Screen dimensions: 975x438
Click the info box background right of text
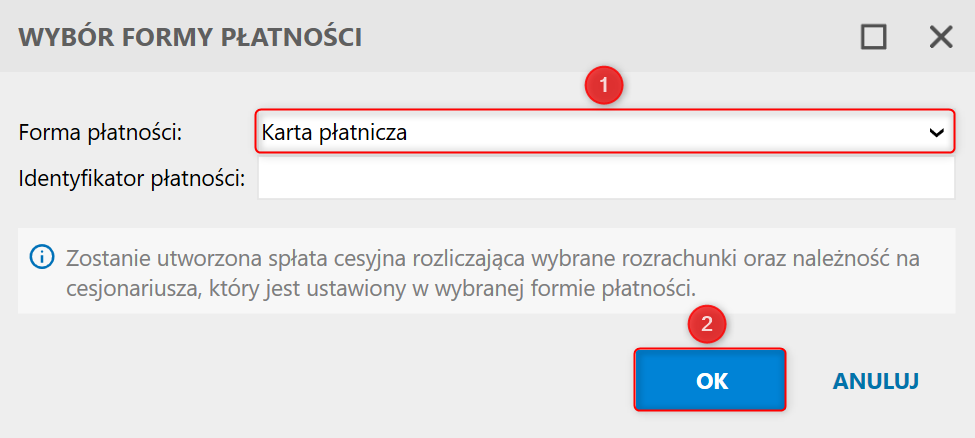850,290
